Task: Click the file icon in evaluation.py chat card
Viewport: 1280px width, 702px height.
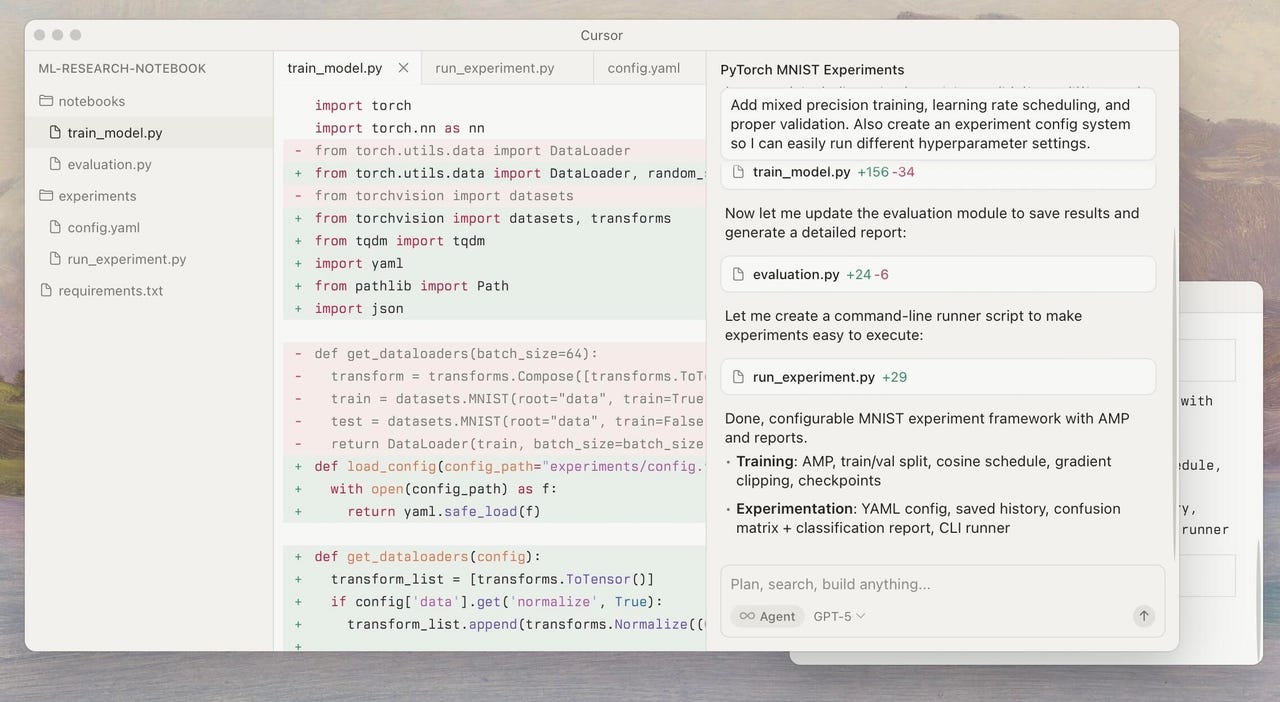Action: click(x=739, y=274)
